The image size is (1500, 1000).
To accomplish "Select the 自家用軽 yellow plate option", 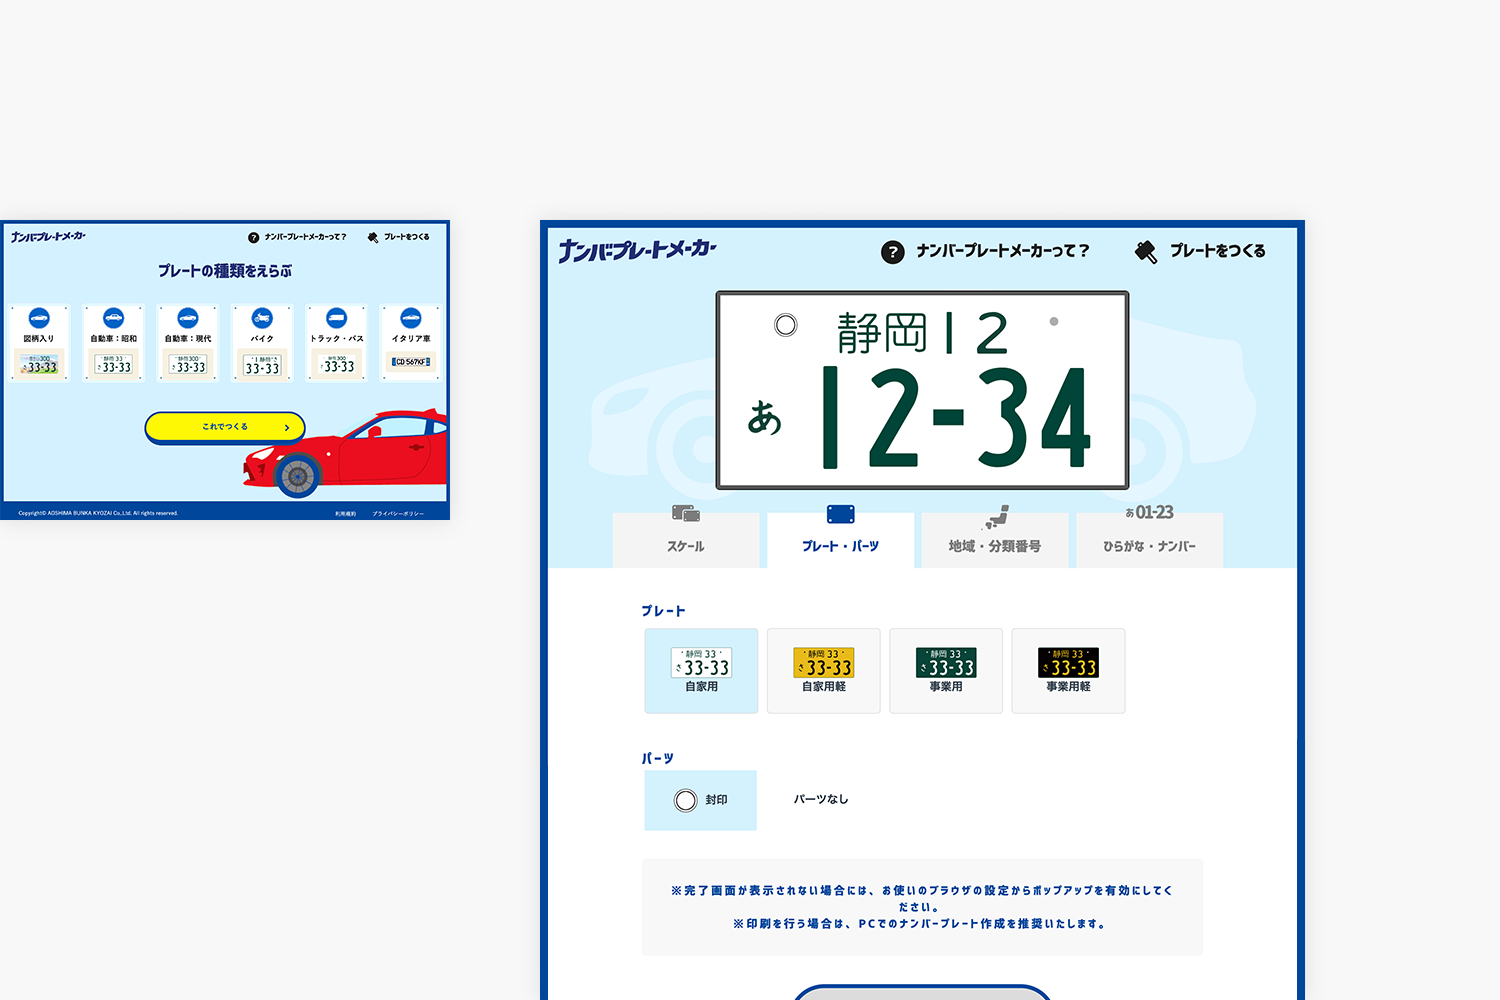I will (823, 670).
